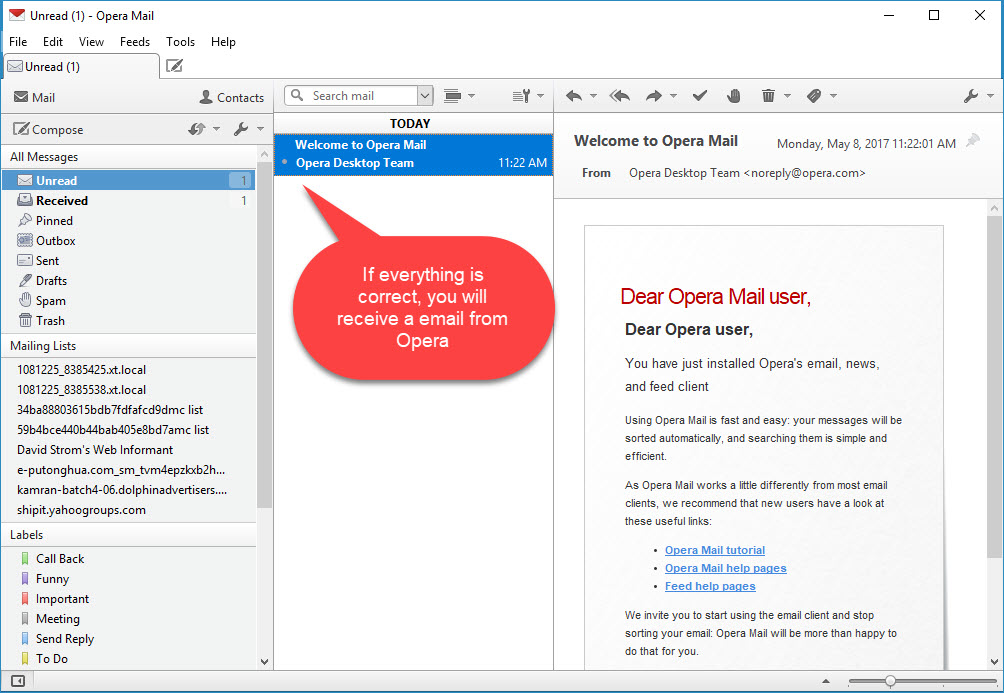Open the message pane wrench settings icon
Image resolution: width=1004 pixels, height=693 pixels.
(x=971, y=96)
